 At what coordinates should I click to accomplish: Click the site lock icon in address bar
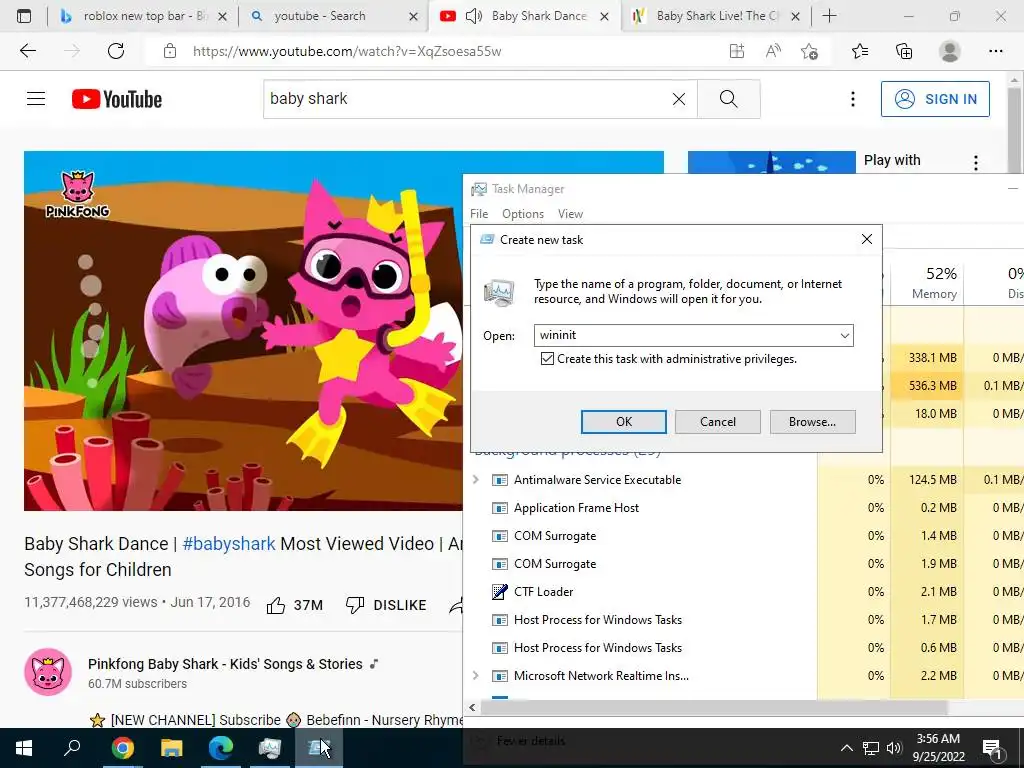point(170,51)
